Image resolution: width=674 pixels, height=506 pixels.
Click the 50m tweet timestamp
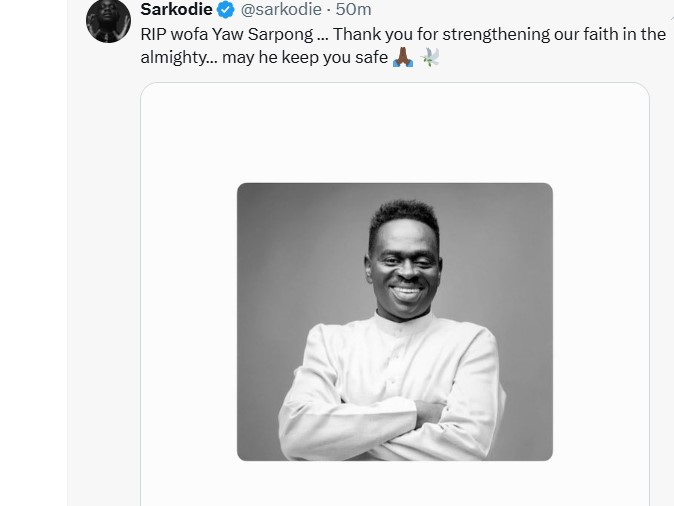[x=354, y=10]
